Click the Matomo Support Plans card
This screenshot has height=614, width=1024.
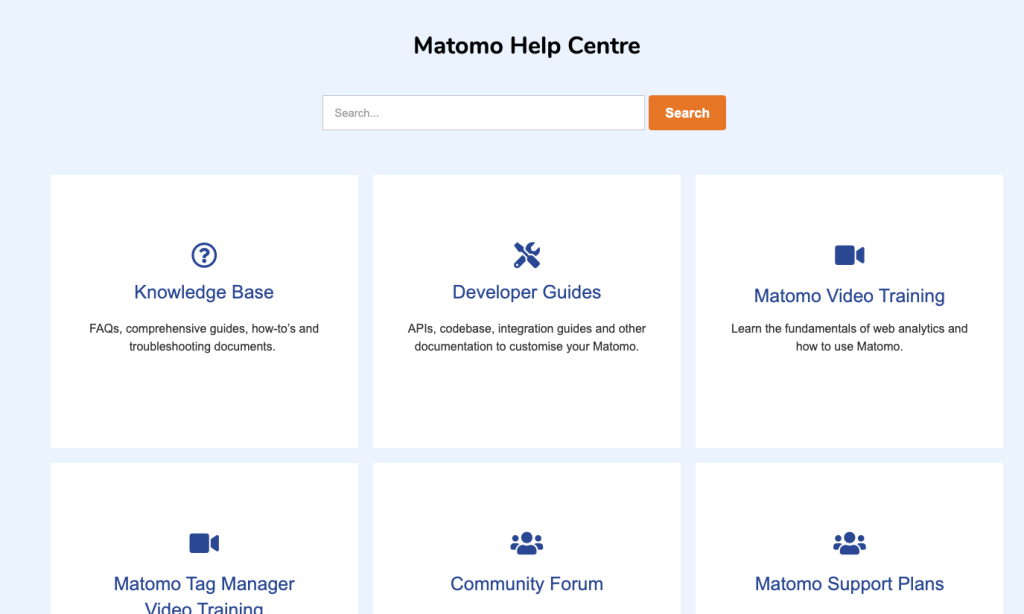849,500
